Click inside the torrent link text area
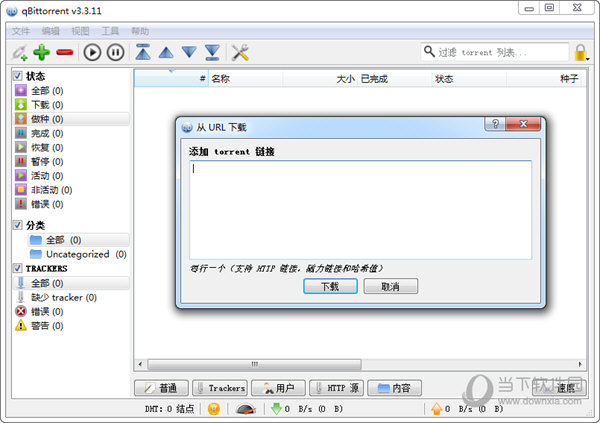 (x=360, y=210)
